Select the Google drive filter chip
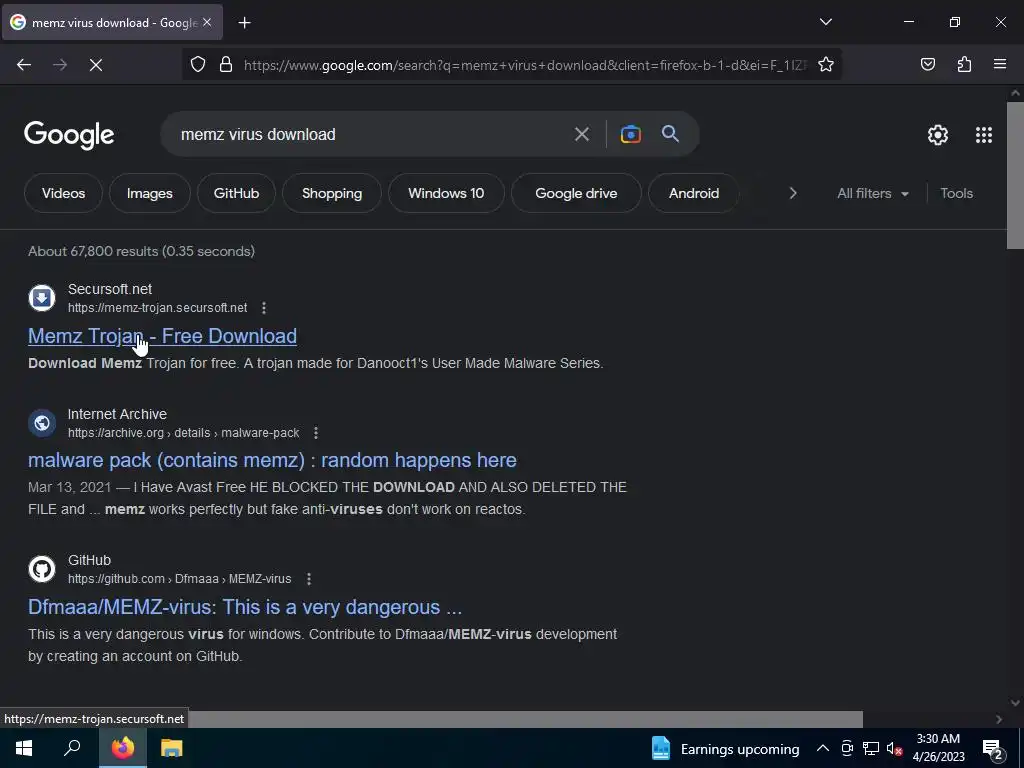This screenshot has width=1024, height=768. (576, 193)
